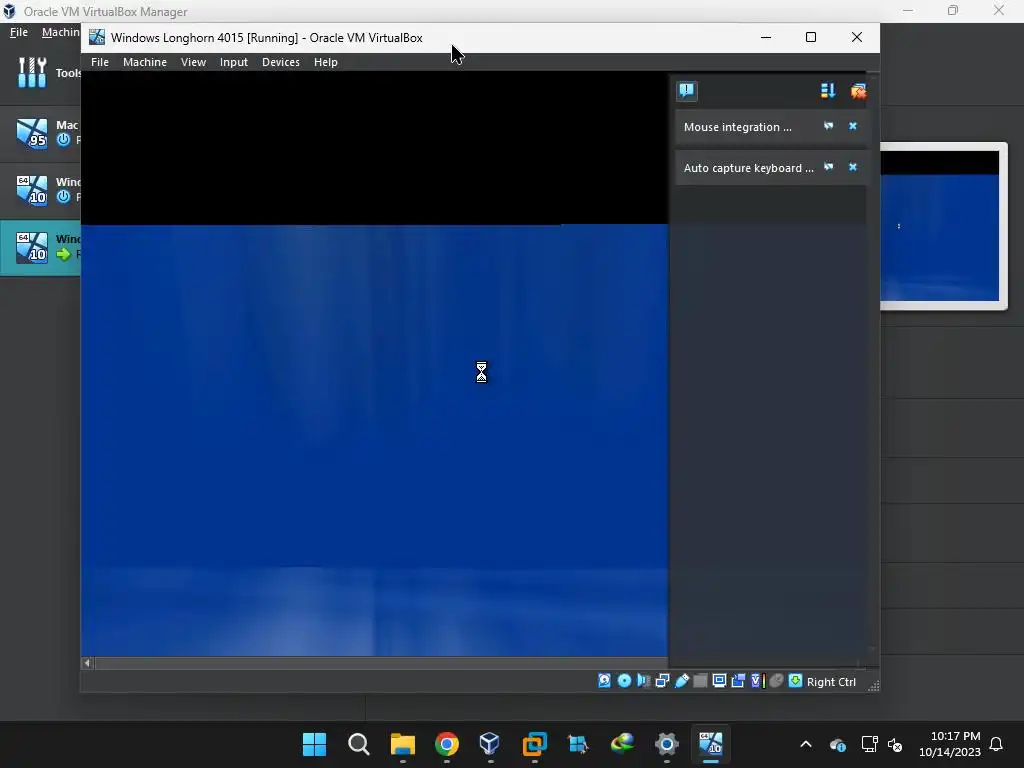Image resolution: width=1024 pixels, height=768 pixels.
Task: Open the Machine menu in VM window
Action: pos(145,62)
